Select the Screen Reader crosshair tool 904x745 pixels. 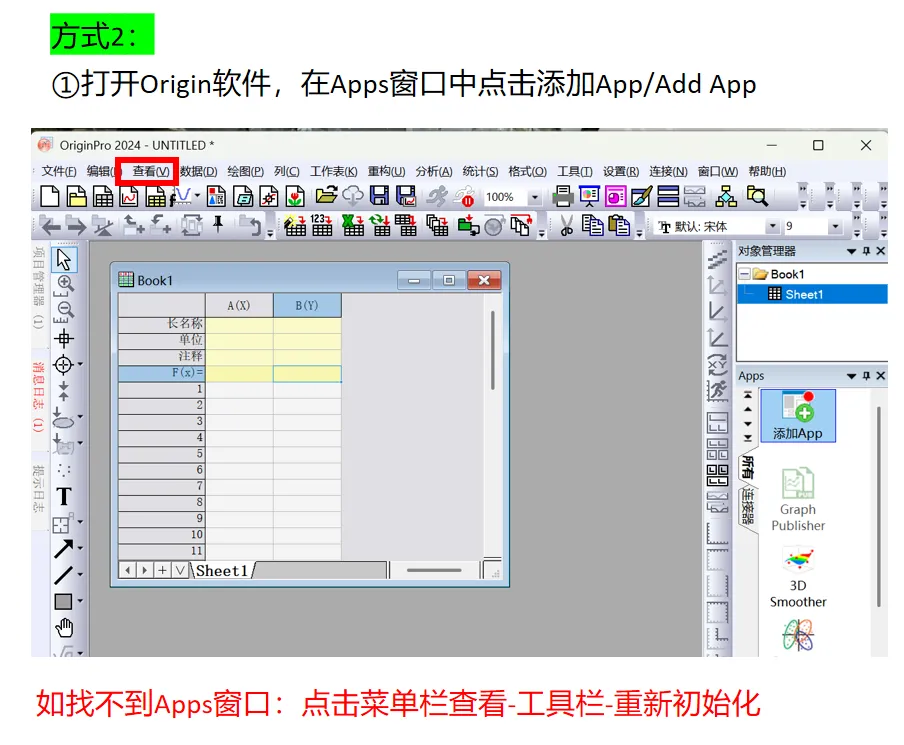(63, 338)
